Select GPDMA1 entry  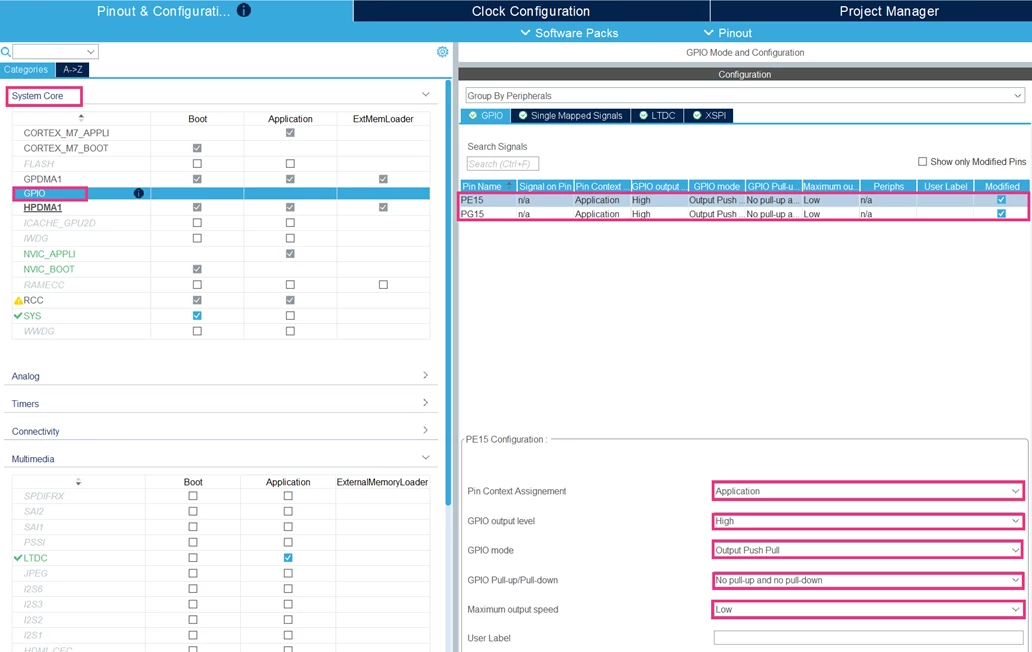(43, 179)
